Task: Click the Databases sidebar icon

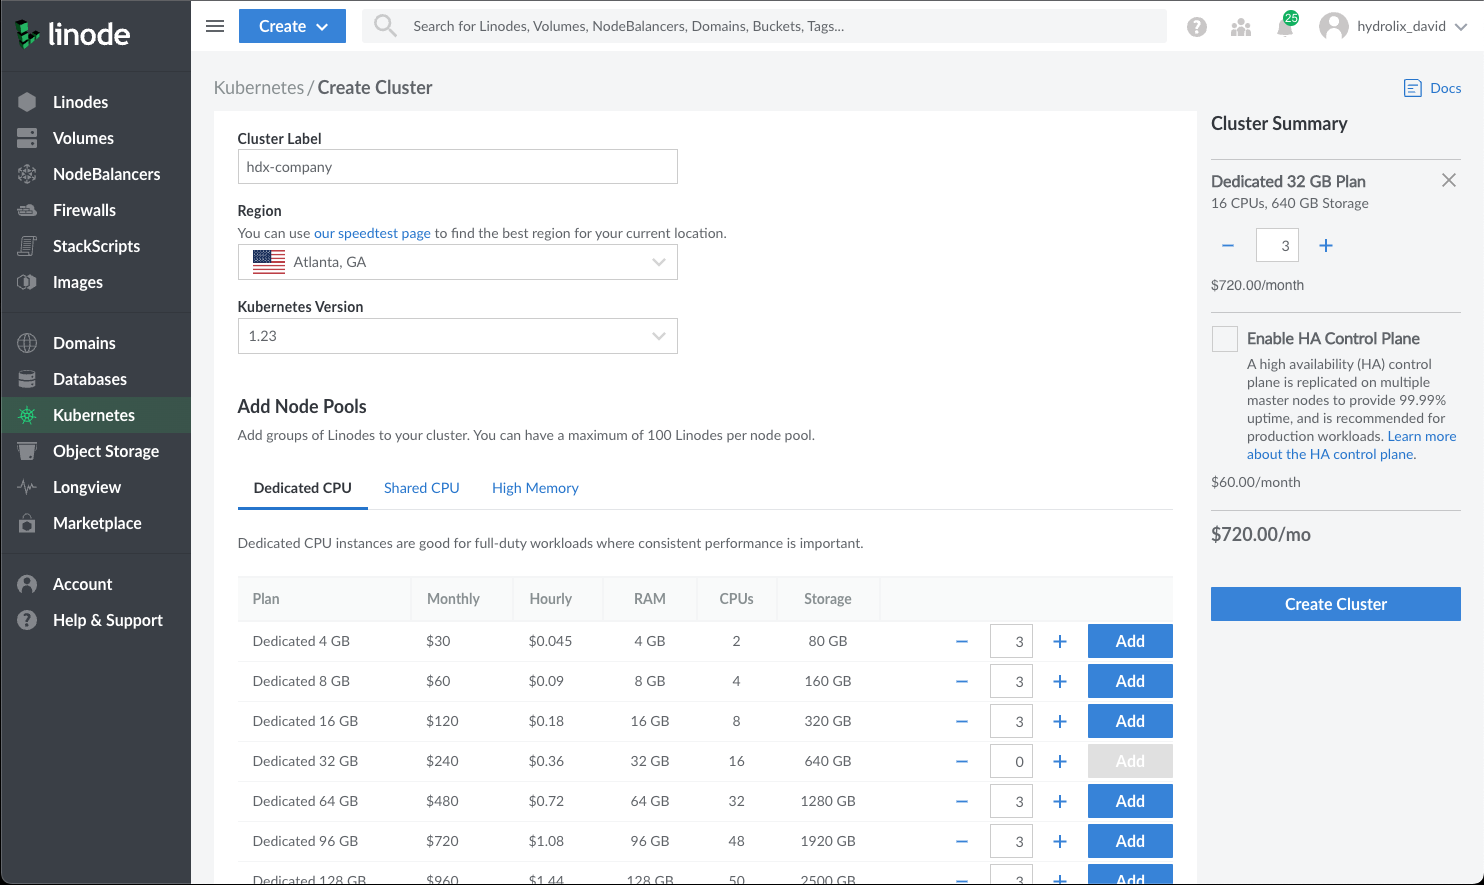Action: click(27, 379)
